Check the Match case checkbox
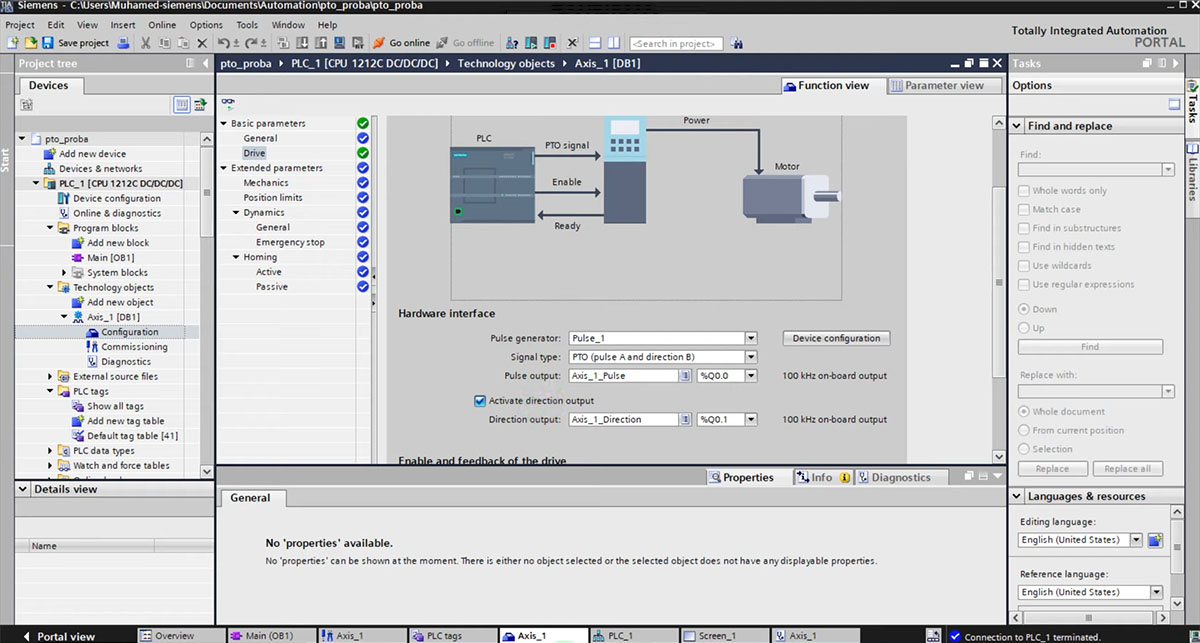The height and width of the screenshot is (643, 1200). click(x=1024, y=210)
